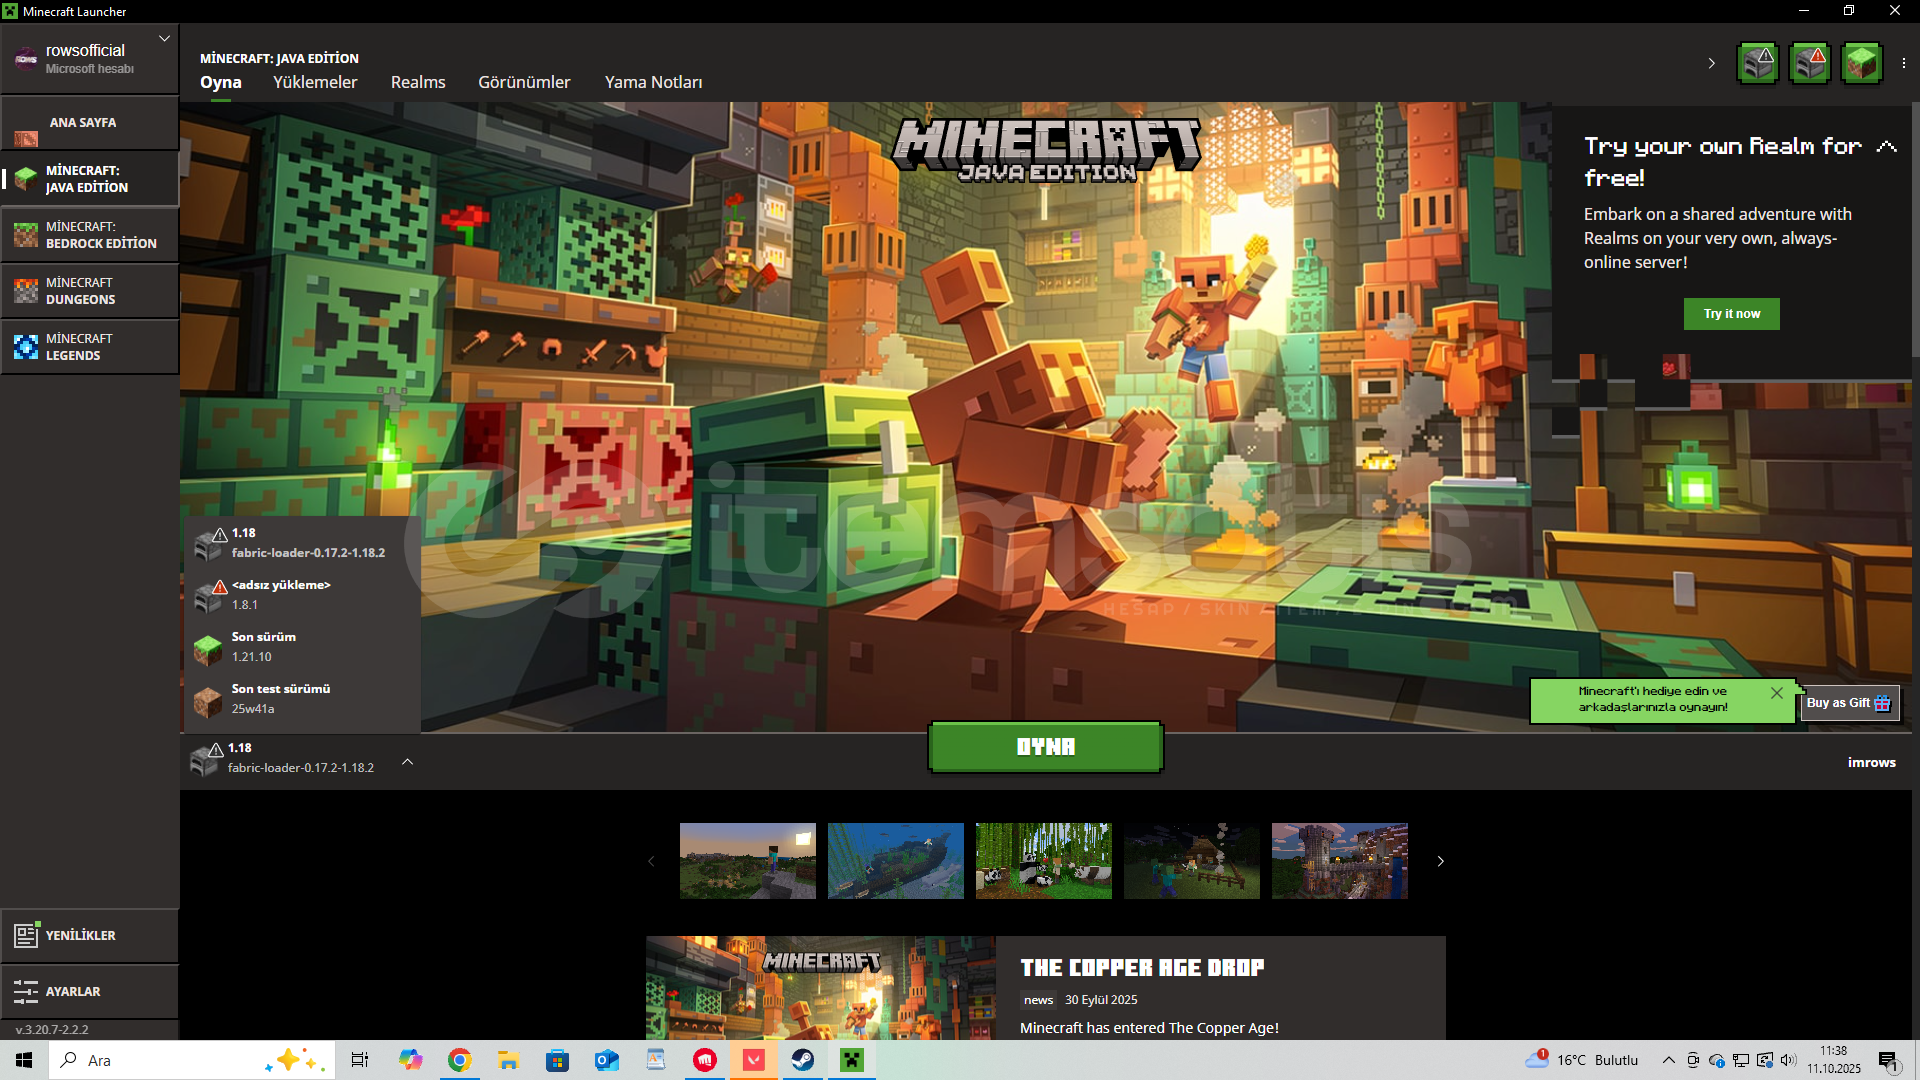Open Minecraft Dungeons from sidebar
The width and height of the screenshot is (1920, 1080).
click(x=90, y=291)
